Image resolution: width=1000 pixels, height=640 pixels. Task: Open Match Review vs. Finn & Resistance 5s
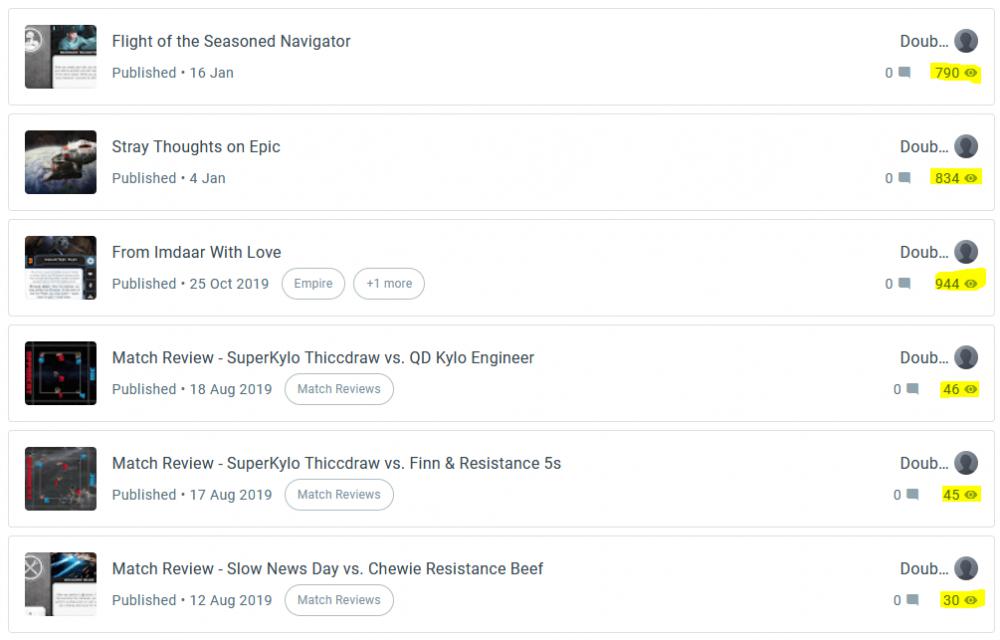click(336, 463)
